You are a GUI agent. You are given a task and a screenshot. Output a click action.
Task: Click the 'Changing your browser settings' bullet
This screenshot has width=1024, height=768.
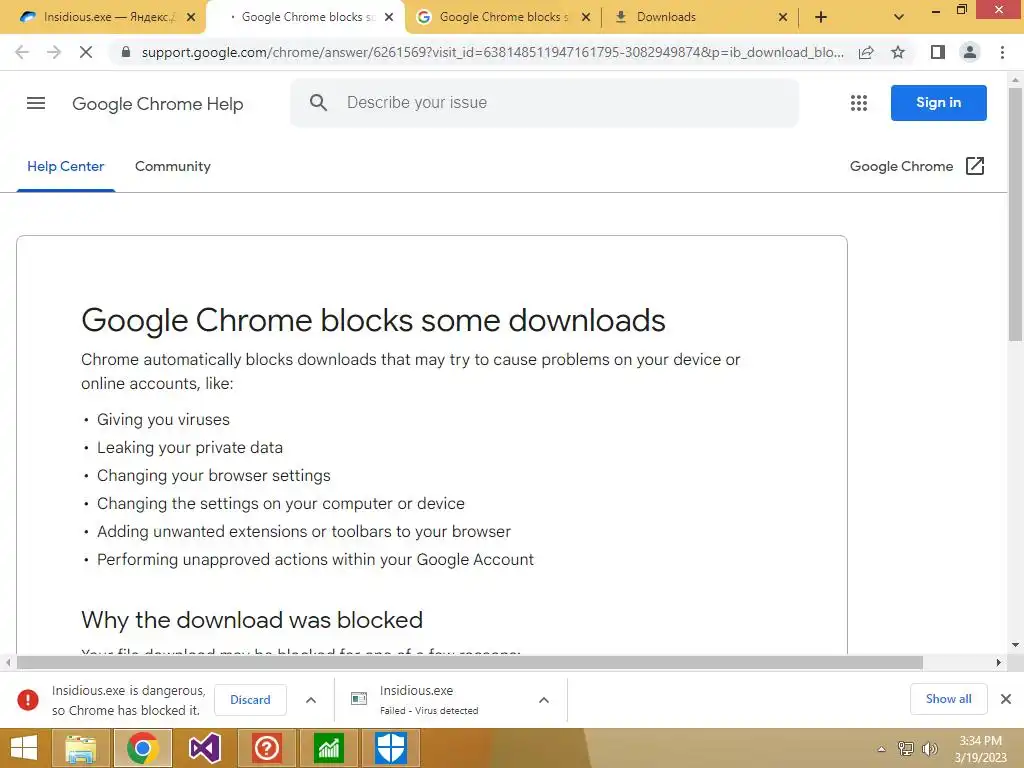tap(214, 475)
